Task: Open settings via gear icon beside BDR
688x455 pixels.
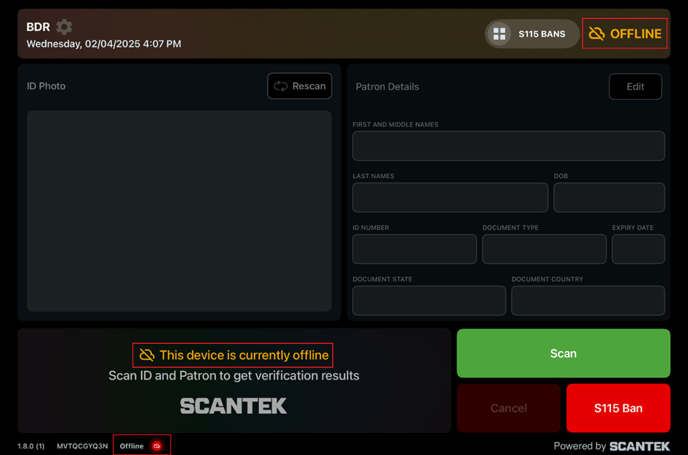Action: (x=64, y=27)
